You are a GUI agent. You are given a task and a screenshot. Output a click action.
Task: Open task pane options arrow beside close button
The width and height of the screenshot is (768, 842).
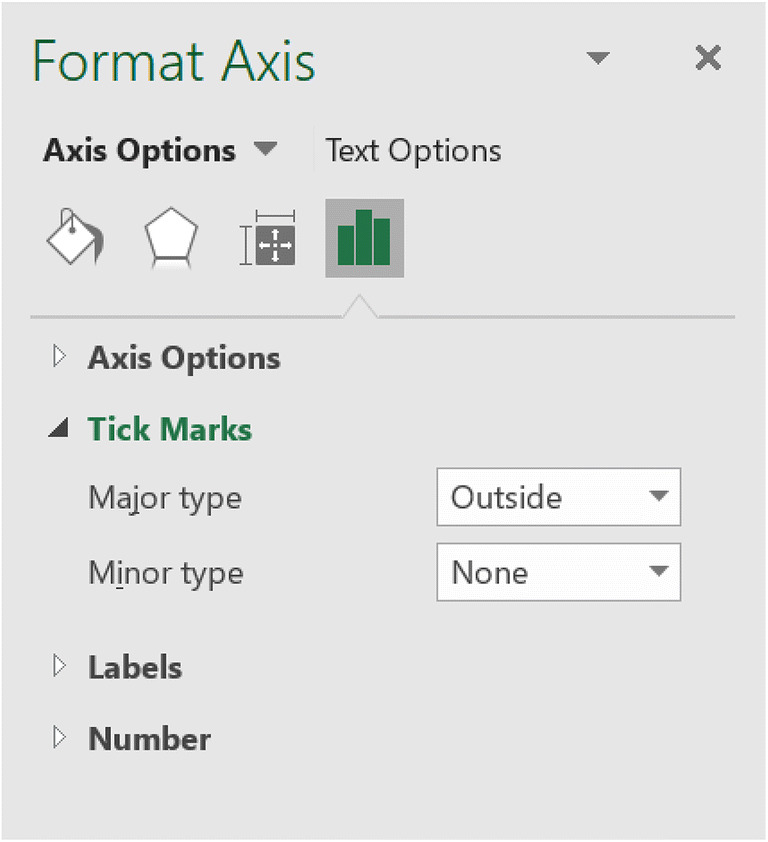[598, 59]
